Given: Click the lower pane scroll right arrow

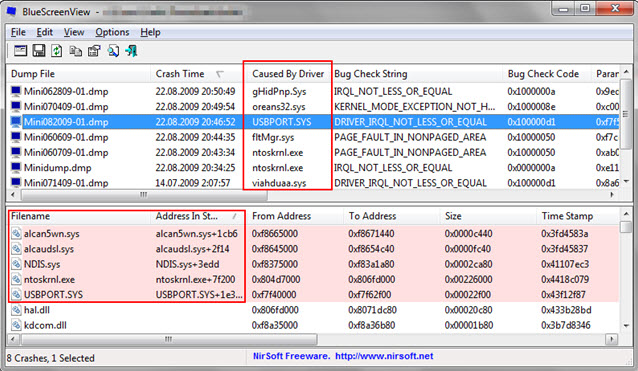Looking at the screenshot, I should (x=611, y=338).
